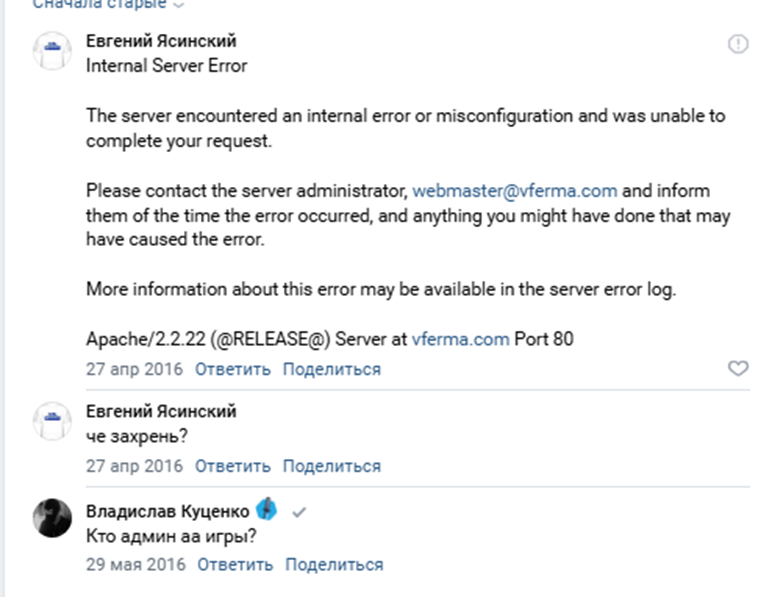
Task: Open first Евгений Ясинский author name
Action: pyautogui.click(x=161, y=41)
